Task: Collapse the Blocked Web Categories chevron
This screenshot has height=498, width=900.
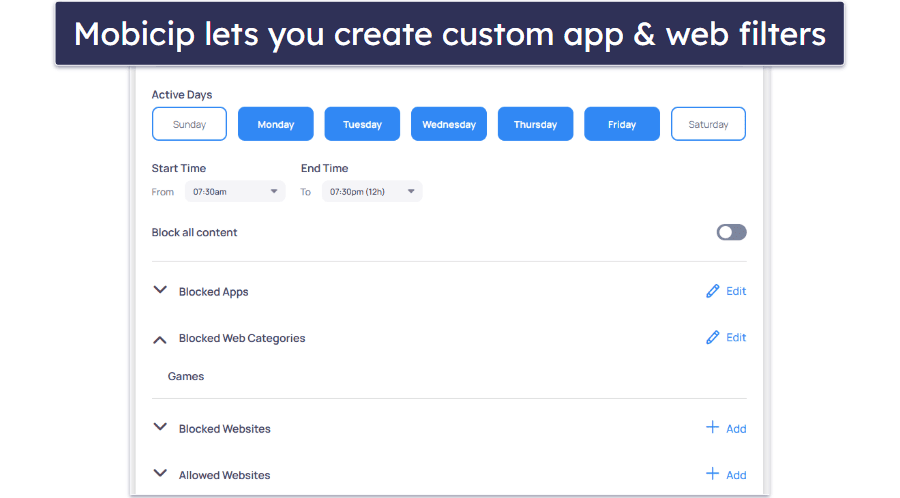Action: click(160, 340)
